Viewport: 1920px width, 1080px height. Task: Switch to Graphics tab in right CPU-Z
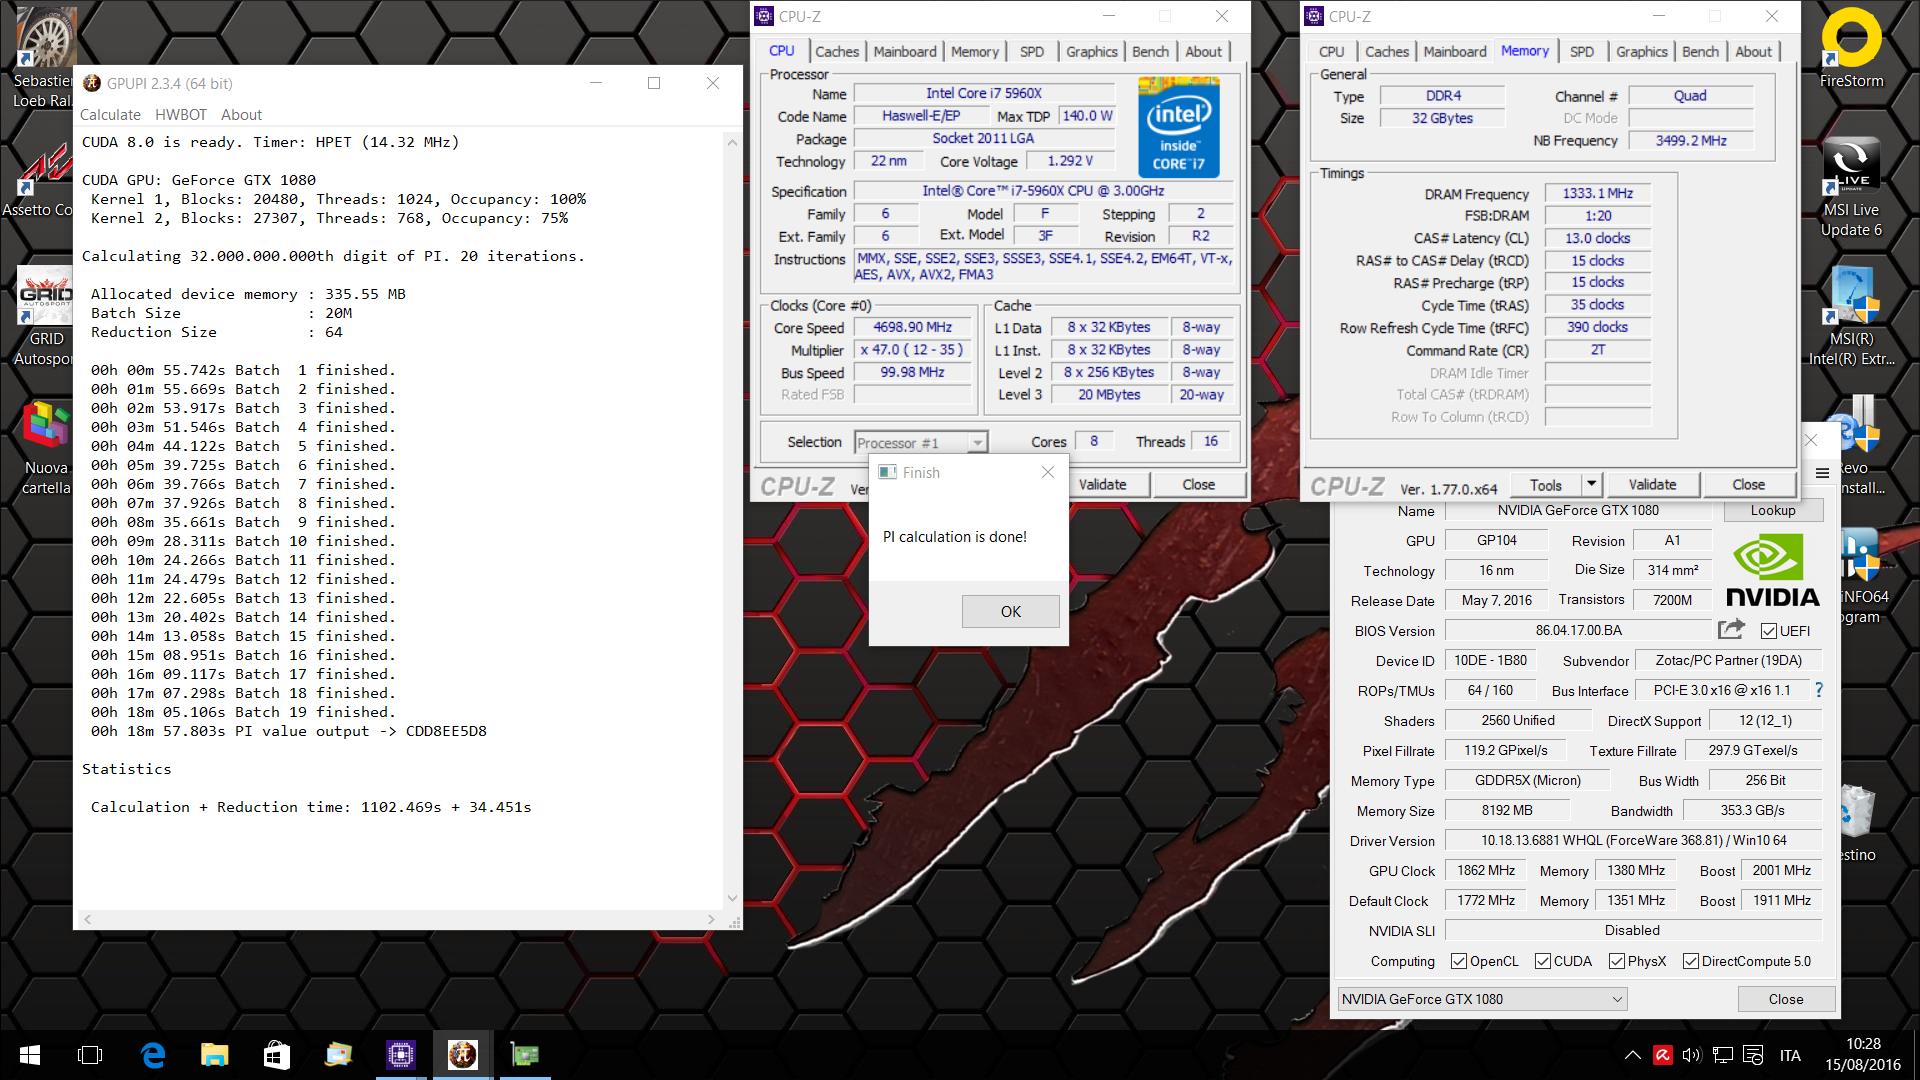[1642, 52]
